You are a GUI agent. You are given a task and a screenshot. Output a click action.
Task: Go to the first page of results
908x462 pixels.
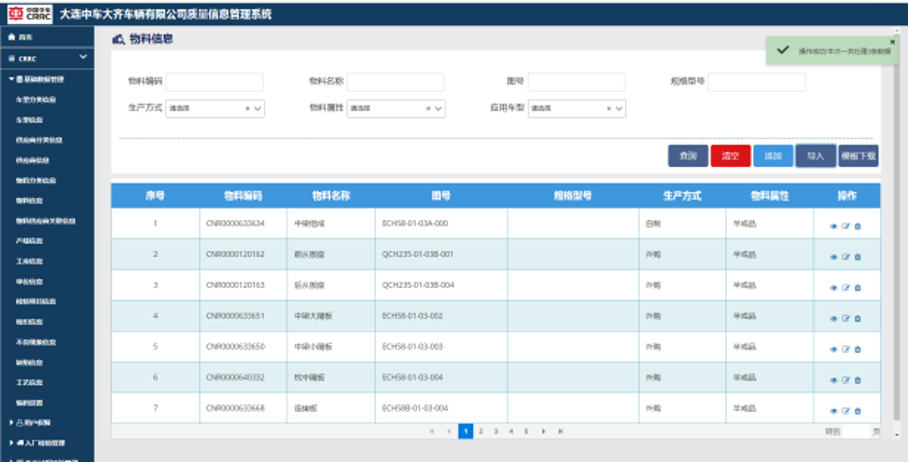pos(431,431)
